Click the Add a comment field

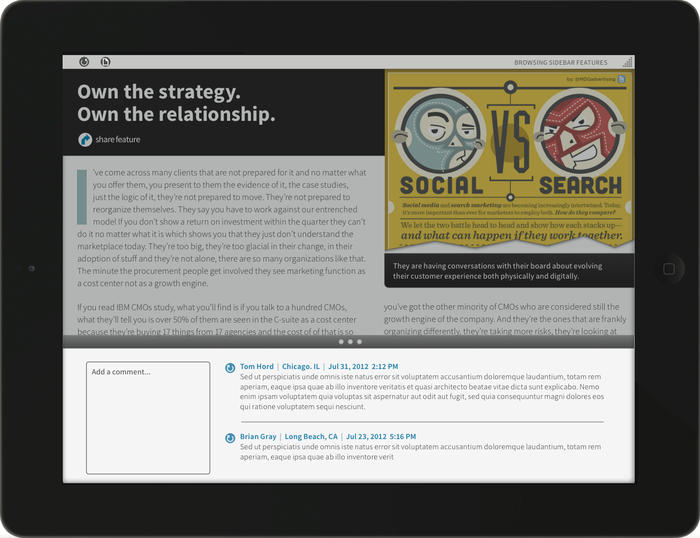click(x=148, y=417)
